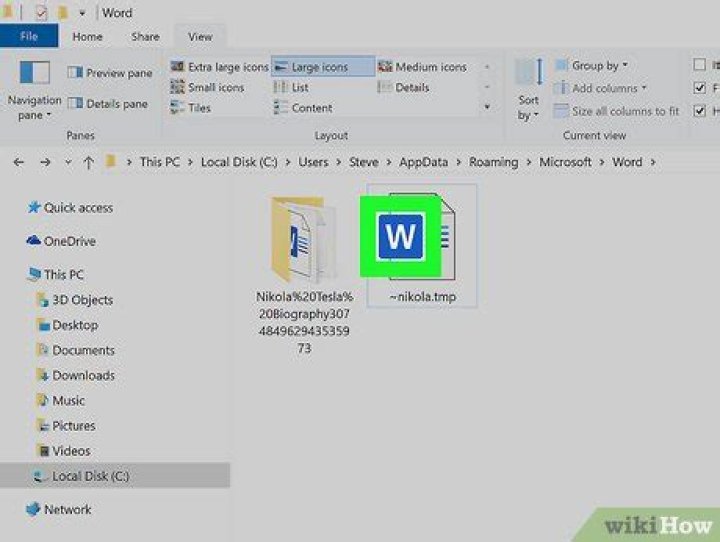Switch to the Share ribbon tab
The width and height of the screenshot is (720, 542).
pos(144,37)
